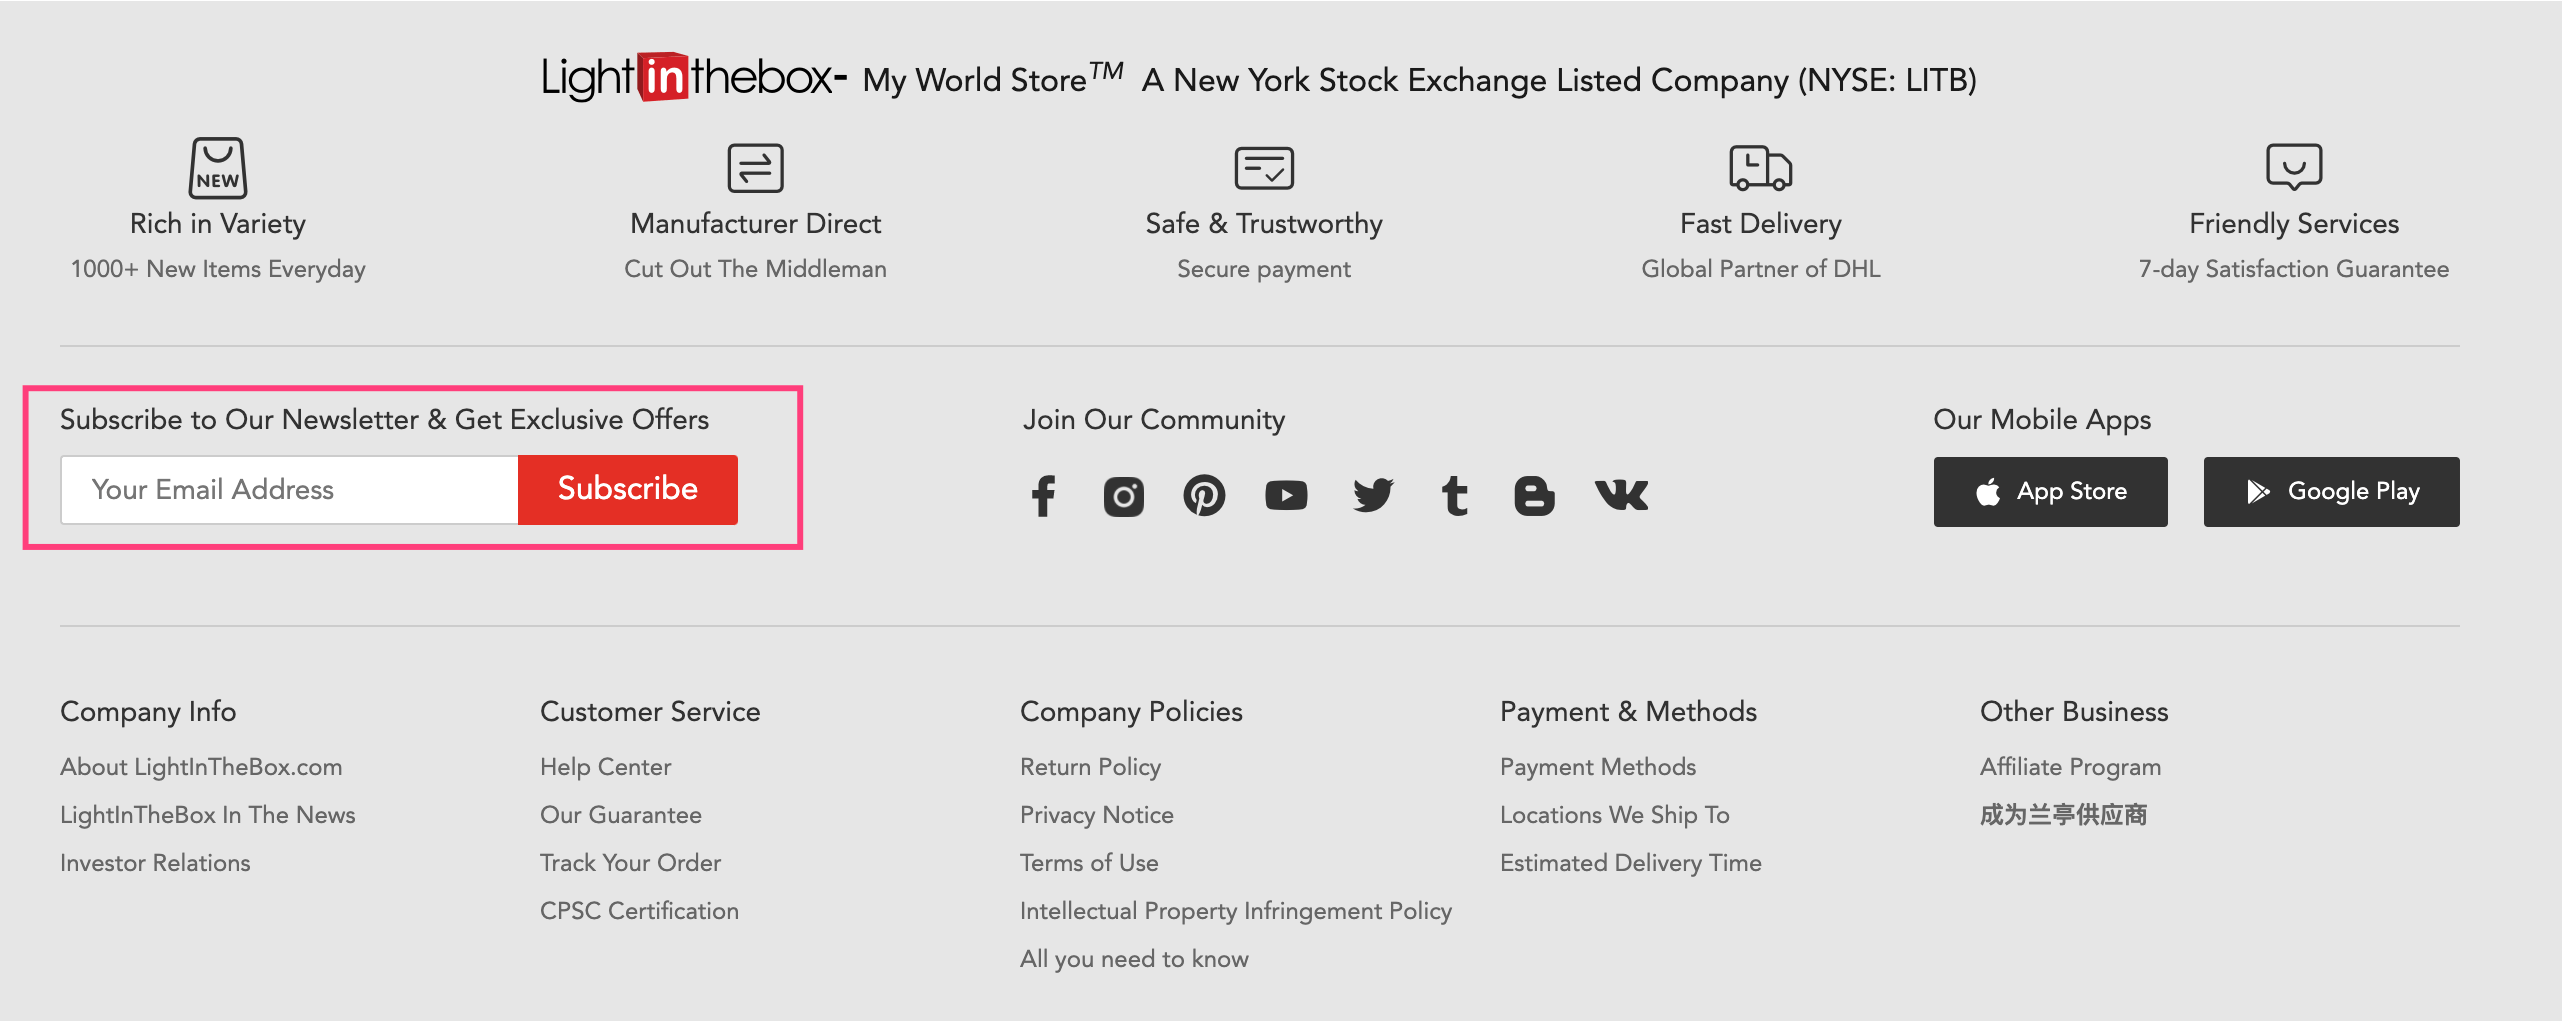This screenshot has height=1021, width=2563.
Task: Click the Google Play download button
Action: [x=2331, y=492]
